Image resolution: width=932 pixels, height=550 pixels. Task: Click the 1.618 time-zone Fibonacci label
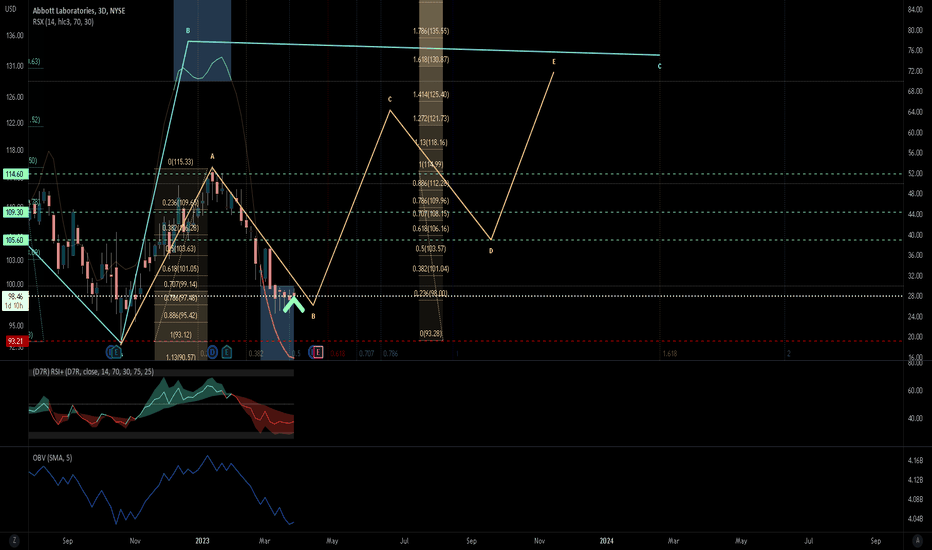tap(669, 354)
